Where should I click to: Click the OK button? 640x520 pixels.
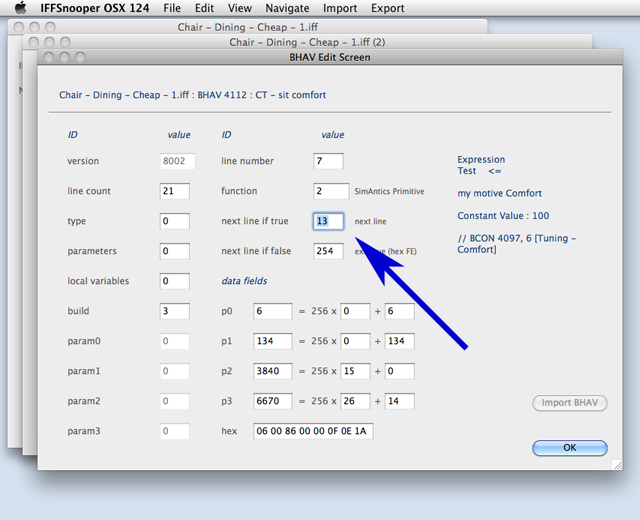[x=569, y=448]
